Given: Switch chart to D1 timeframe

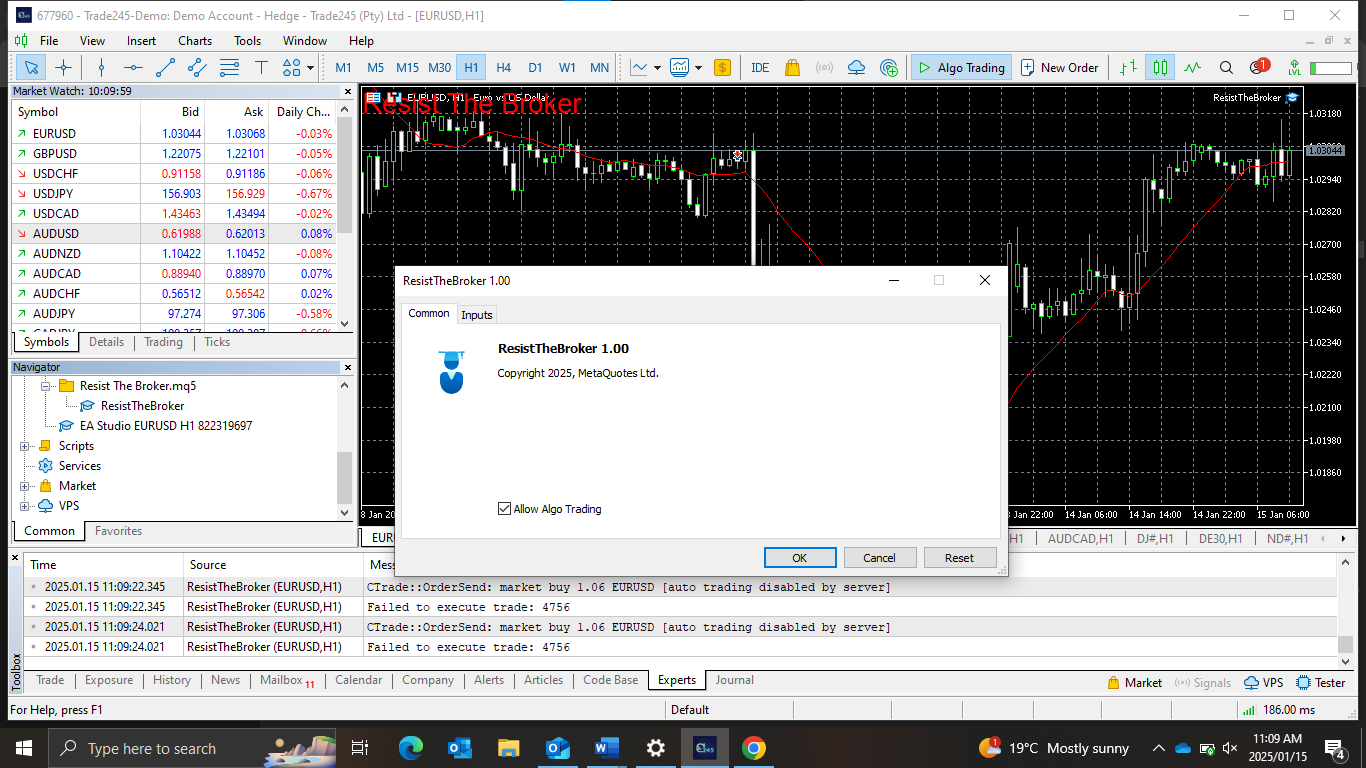Looking at the screenshot, I should pyautogui.click(x=535, y=68).
